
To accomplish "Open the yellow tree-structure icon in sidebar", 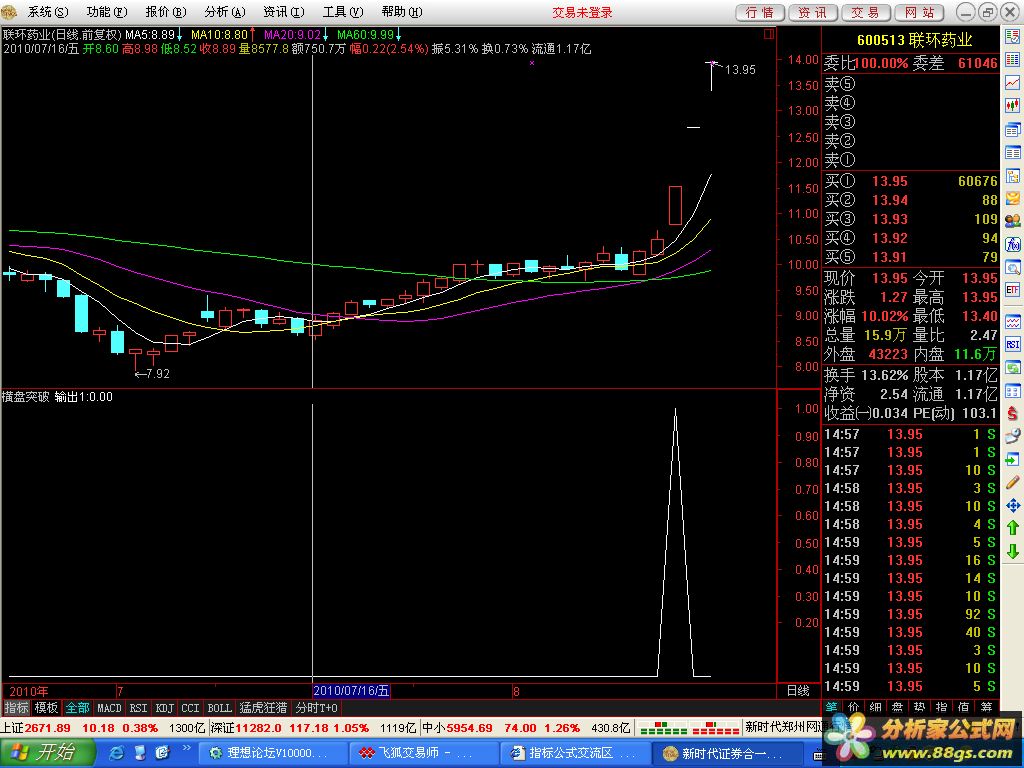I will point(1012,176).
